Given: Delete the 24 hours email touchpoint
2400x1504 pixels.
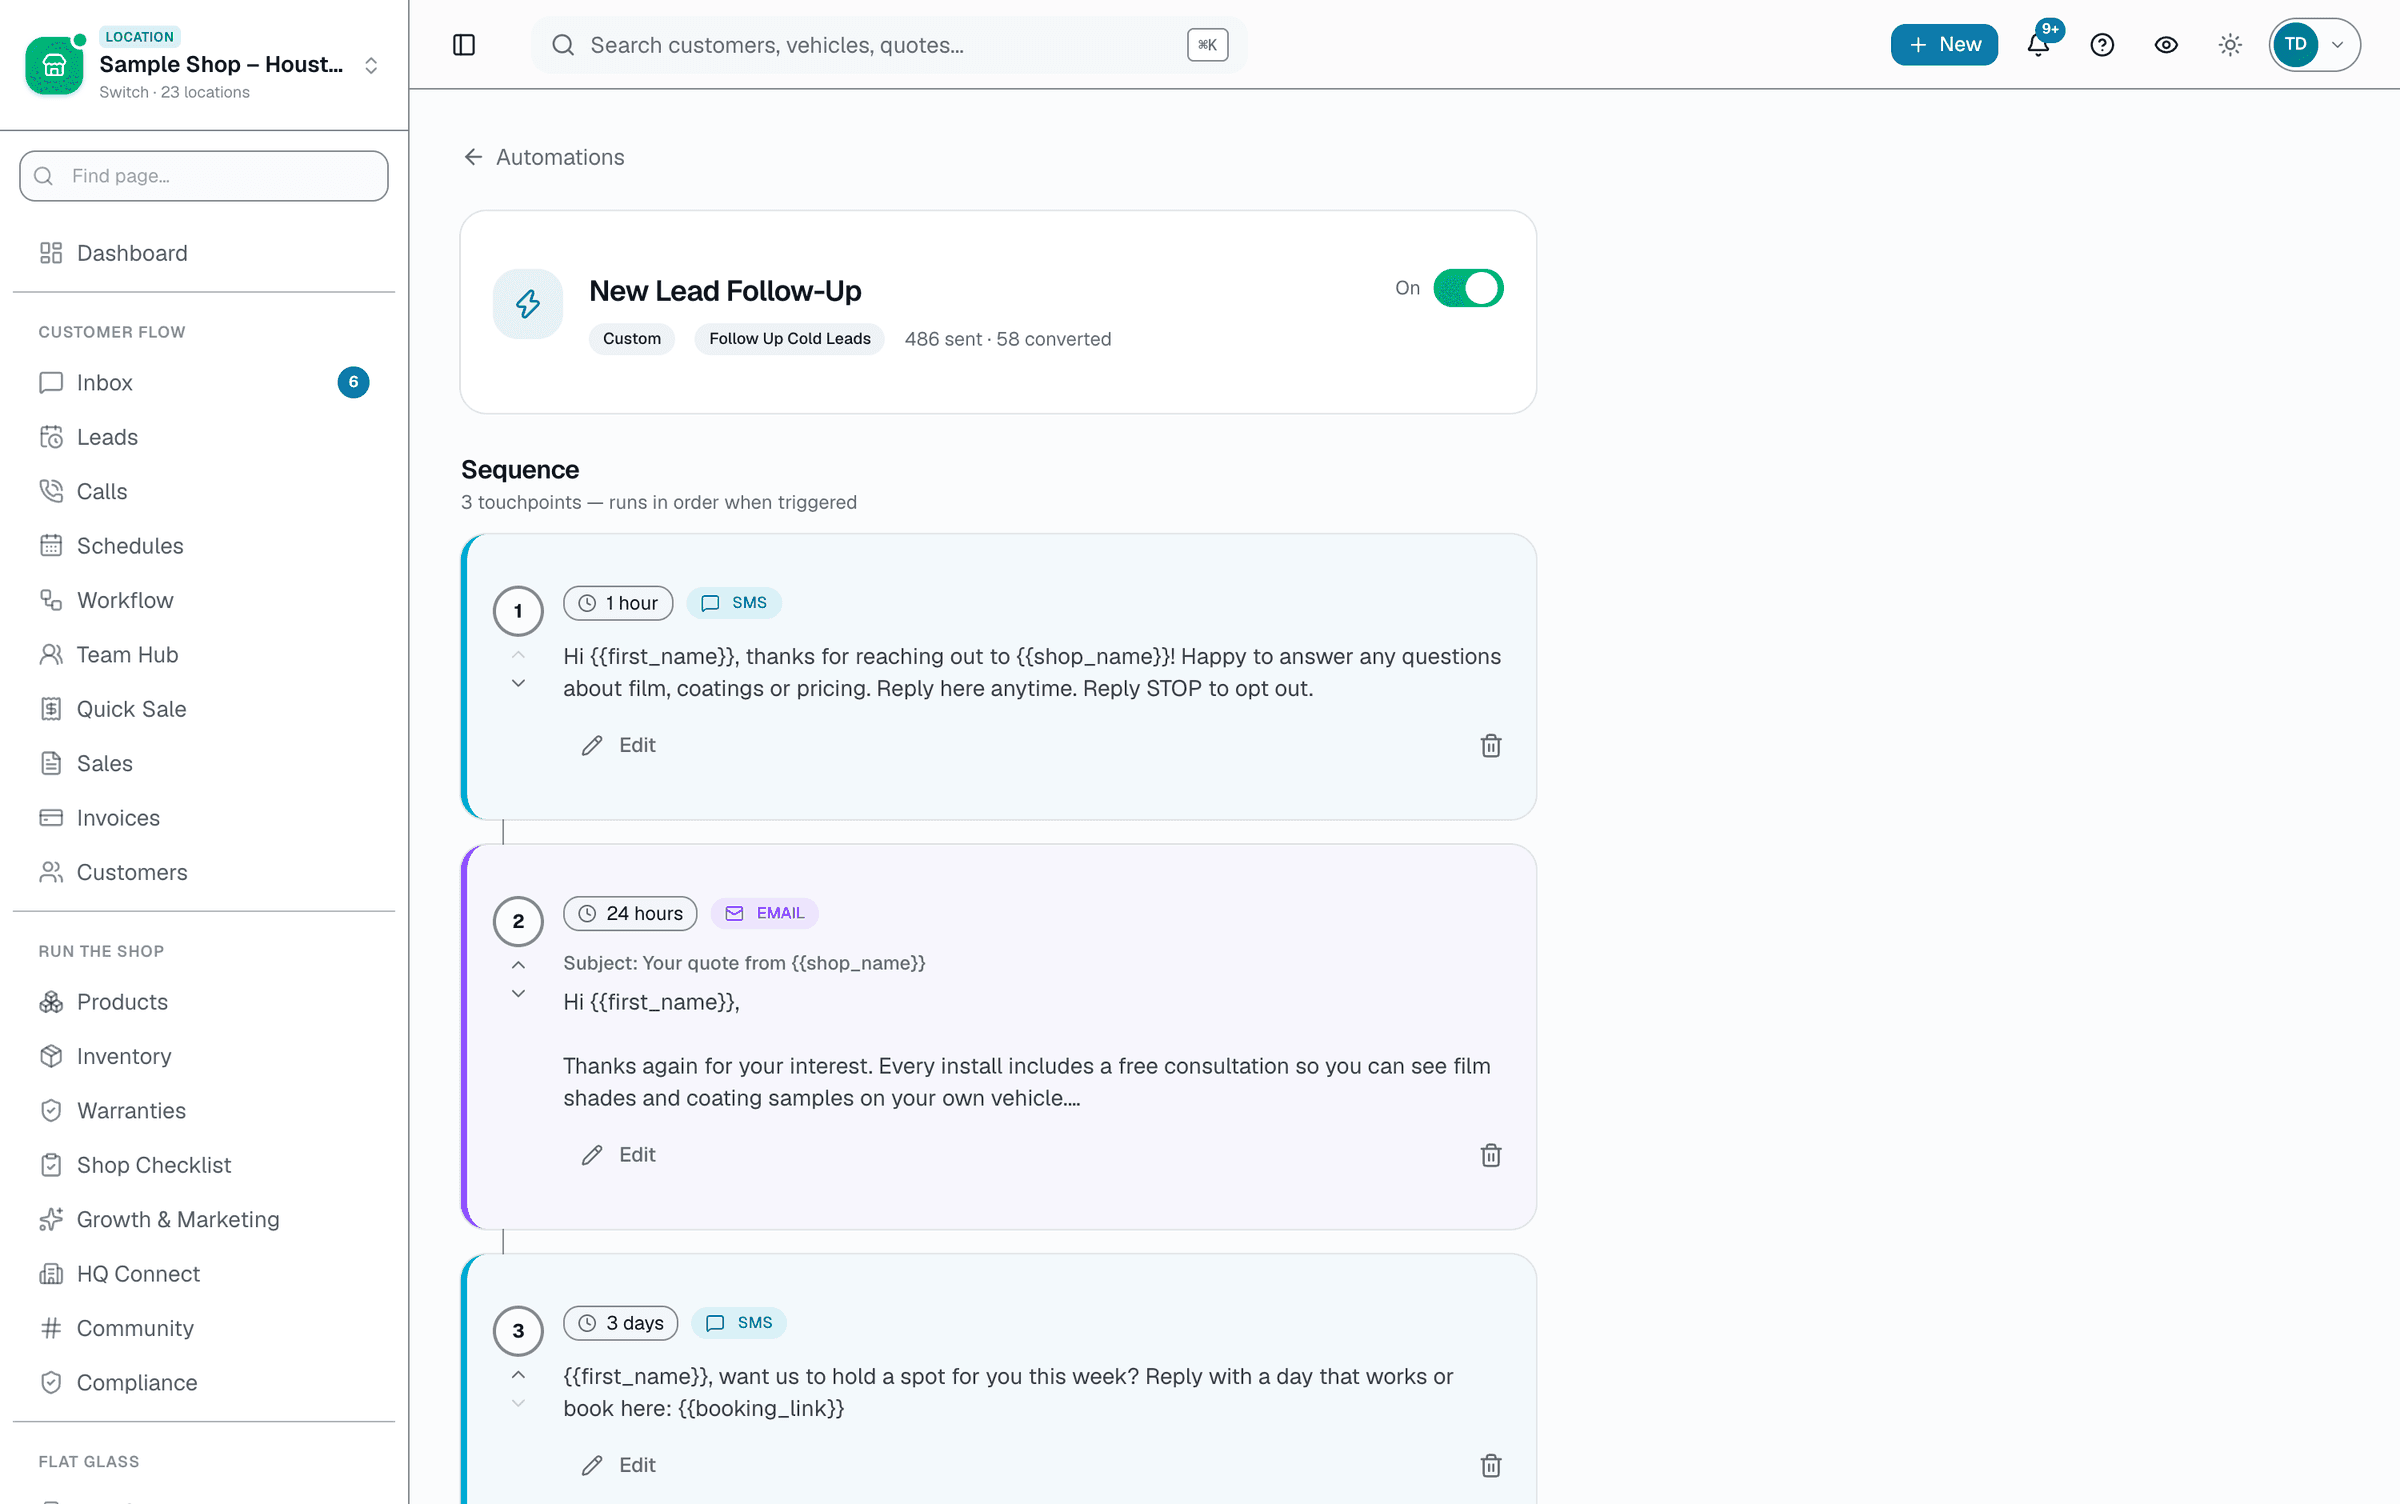Looking at the screenshot, I should click(x=1491, y=1156).
